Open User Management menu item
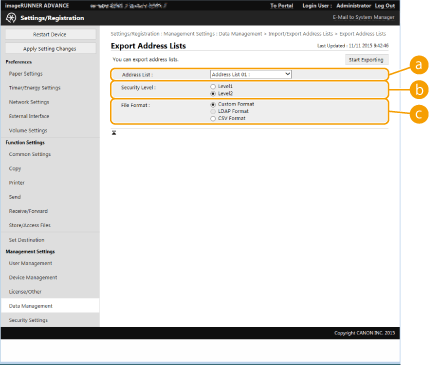 coord(30,263)
